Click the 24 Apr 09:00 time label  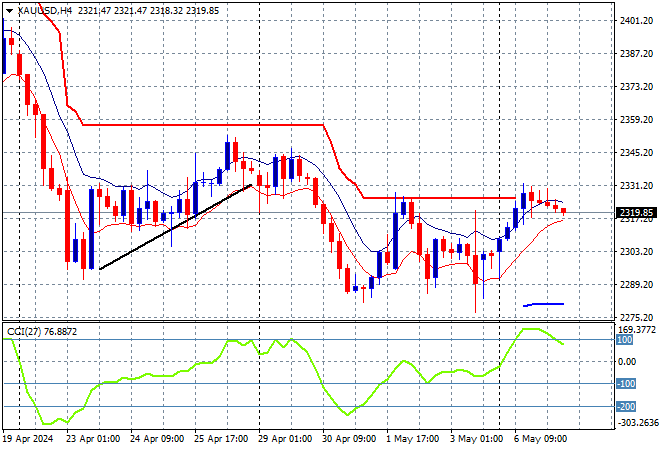(157, 439)
